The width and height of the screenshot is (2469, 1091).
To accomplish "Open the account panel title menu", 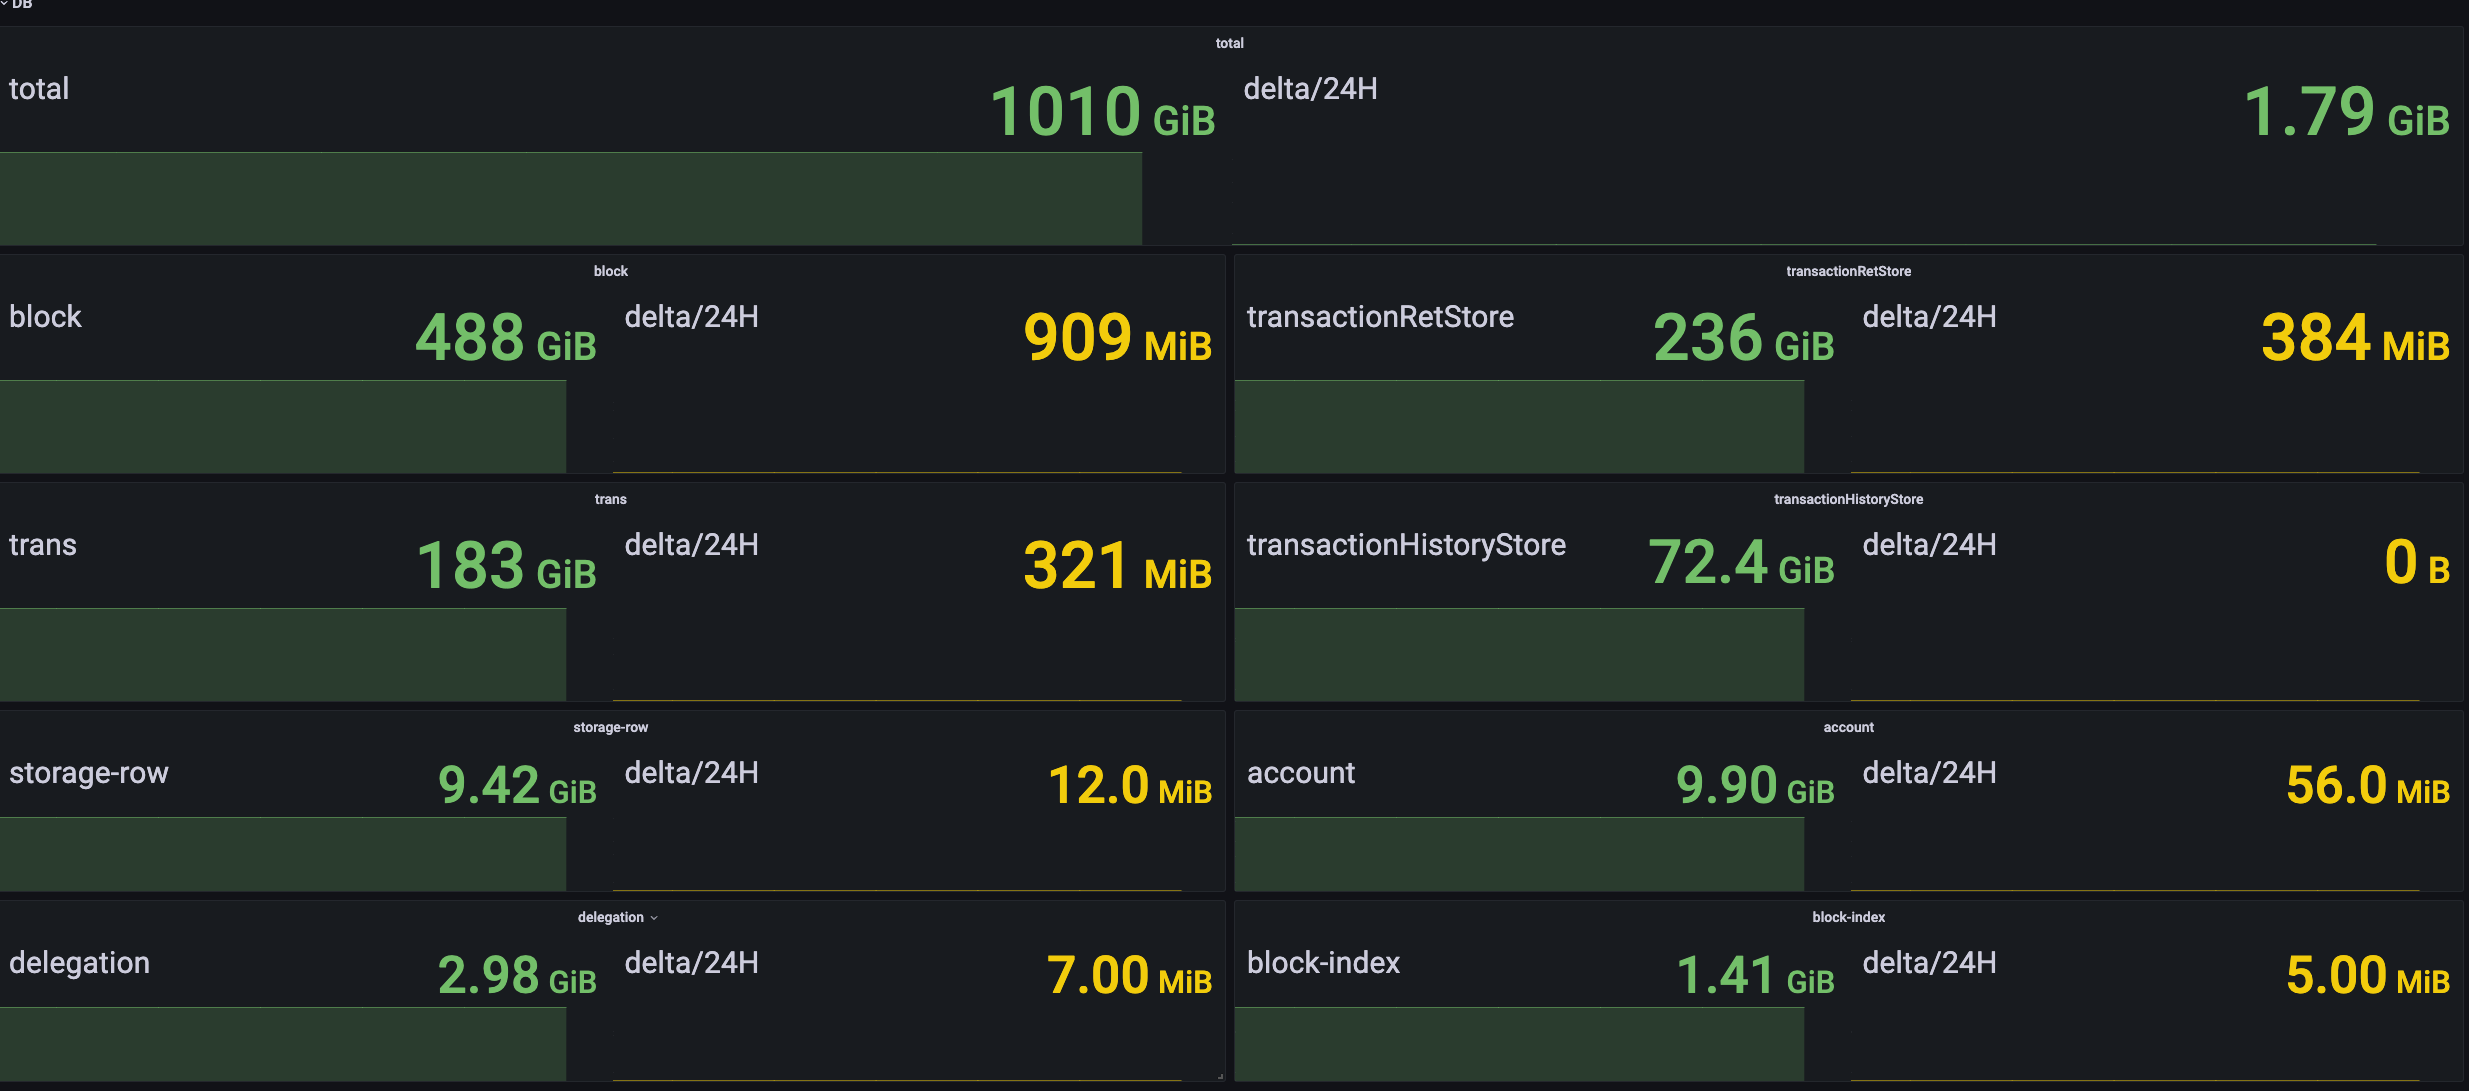I will click(x=1848, y=727).
